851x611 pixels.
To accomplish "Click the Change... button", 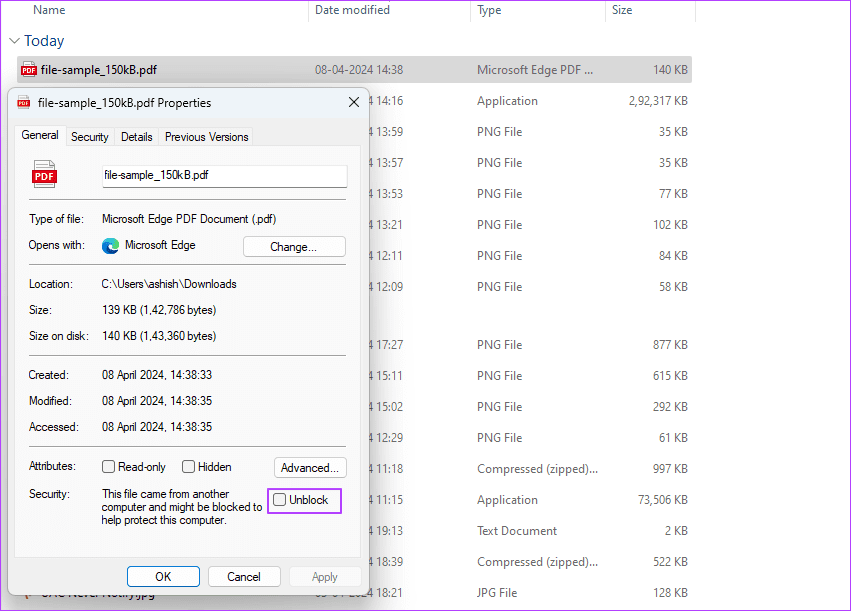I will 294,247.
